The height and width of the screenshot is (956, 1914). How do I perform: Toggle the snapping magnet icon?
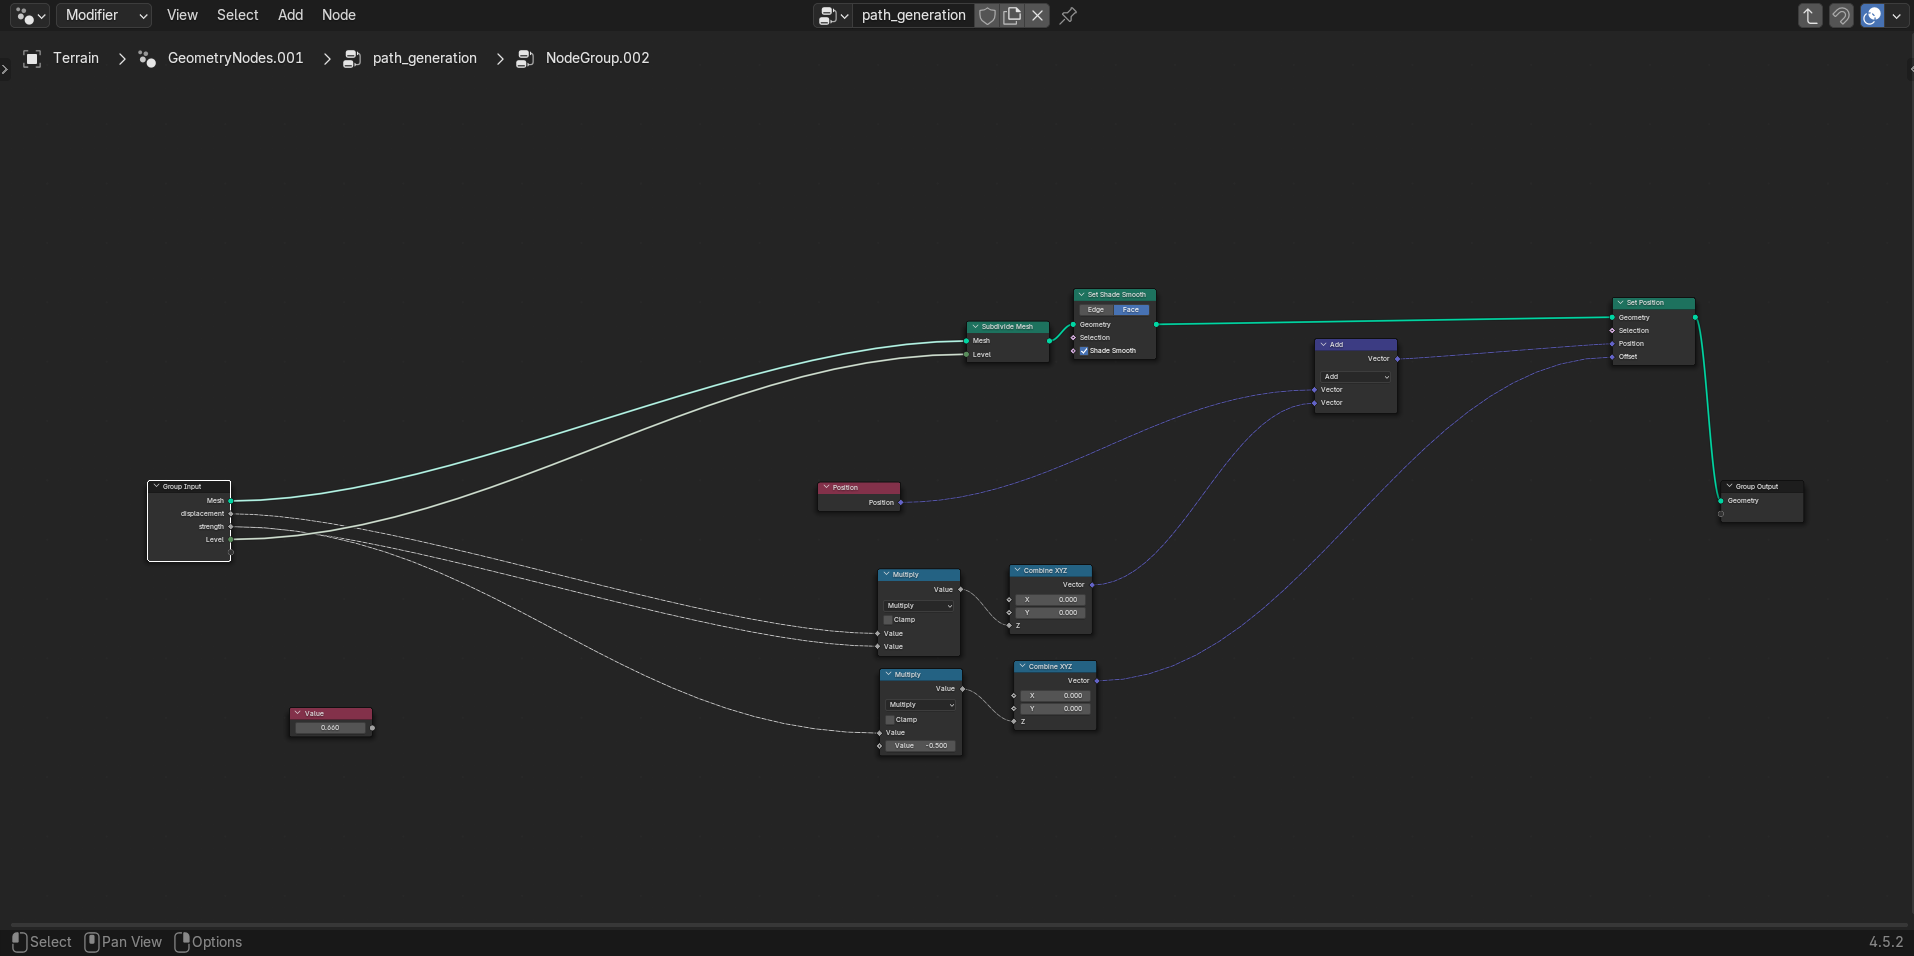pos(1841,15)
